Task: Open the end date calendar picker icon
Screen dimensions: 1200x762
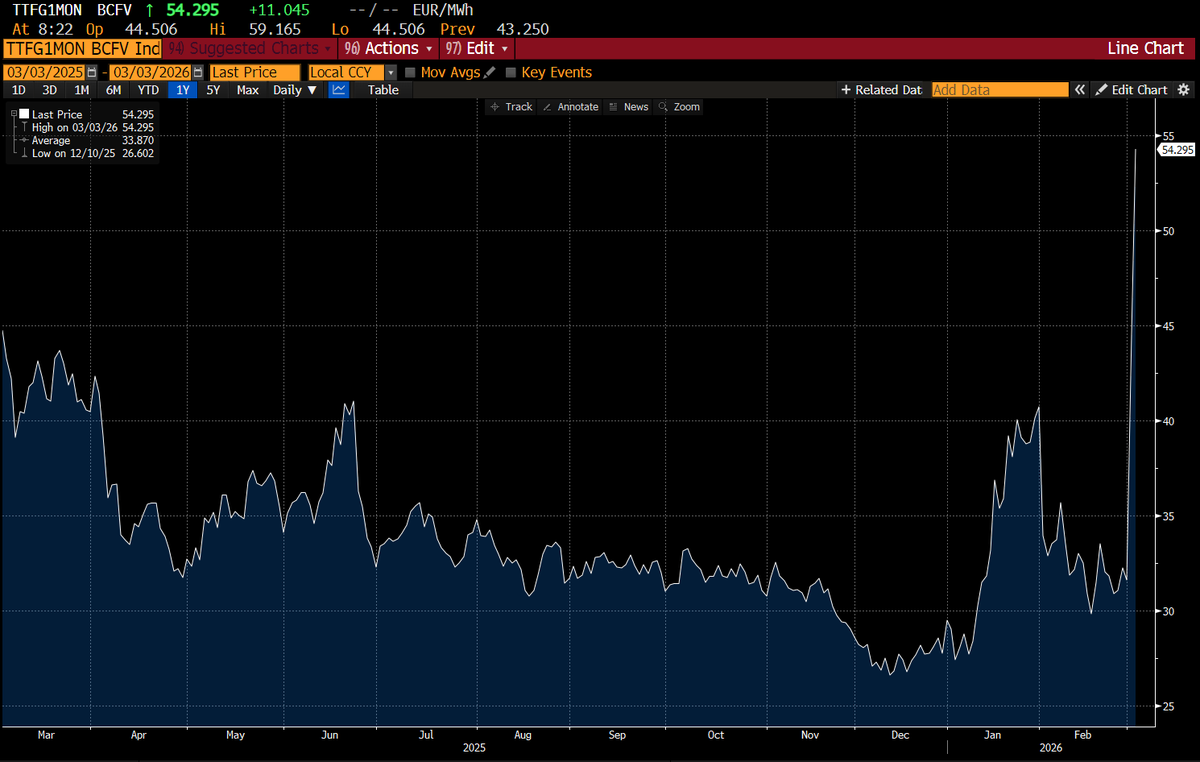Action: pos(198,73)
